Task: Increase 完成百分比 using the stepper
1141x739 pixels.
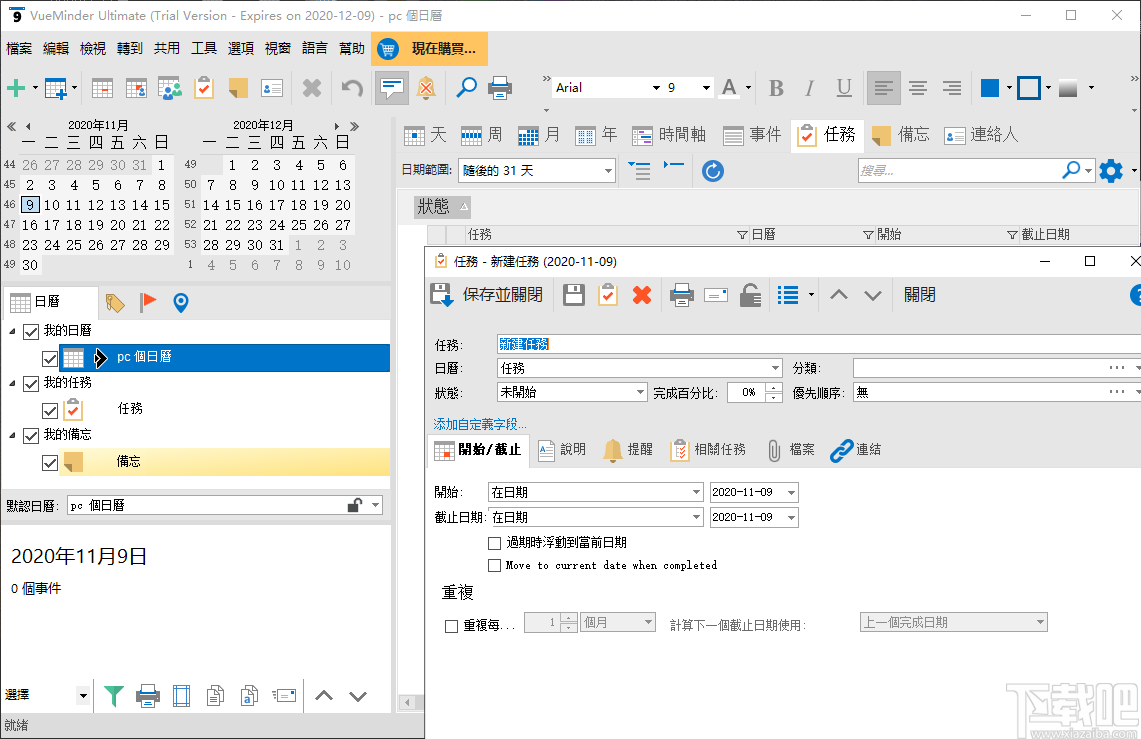Action: click(x=773, y=388)
